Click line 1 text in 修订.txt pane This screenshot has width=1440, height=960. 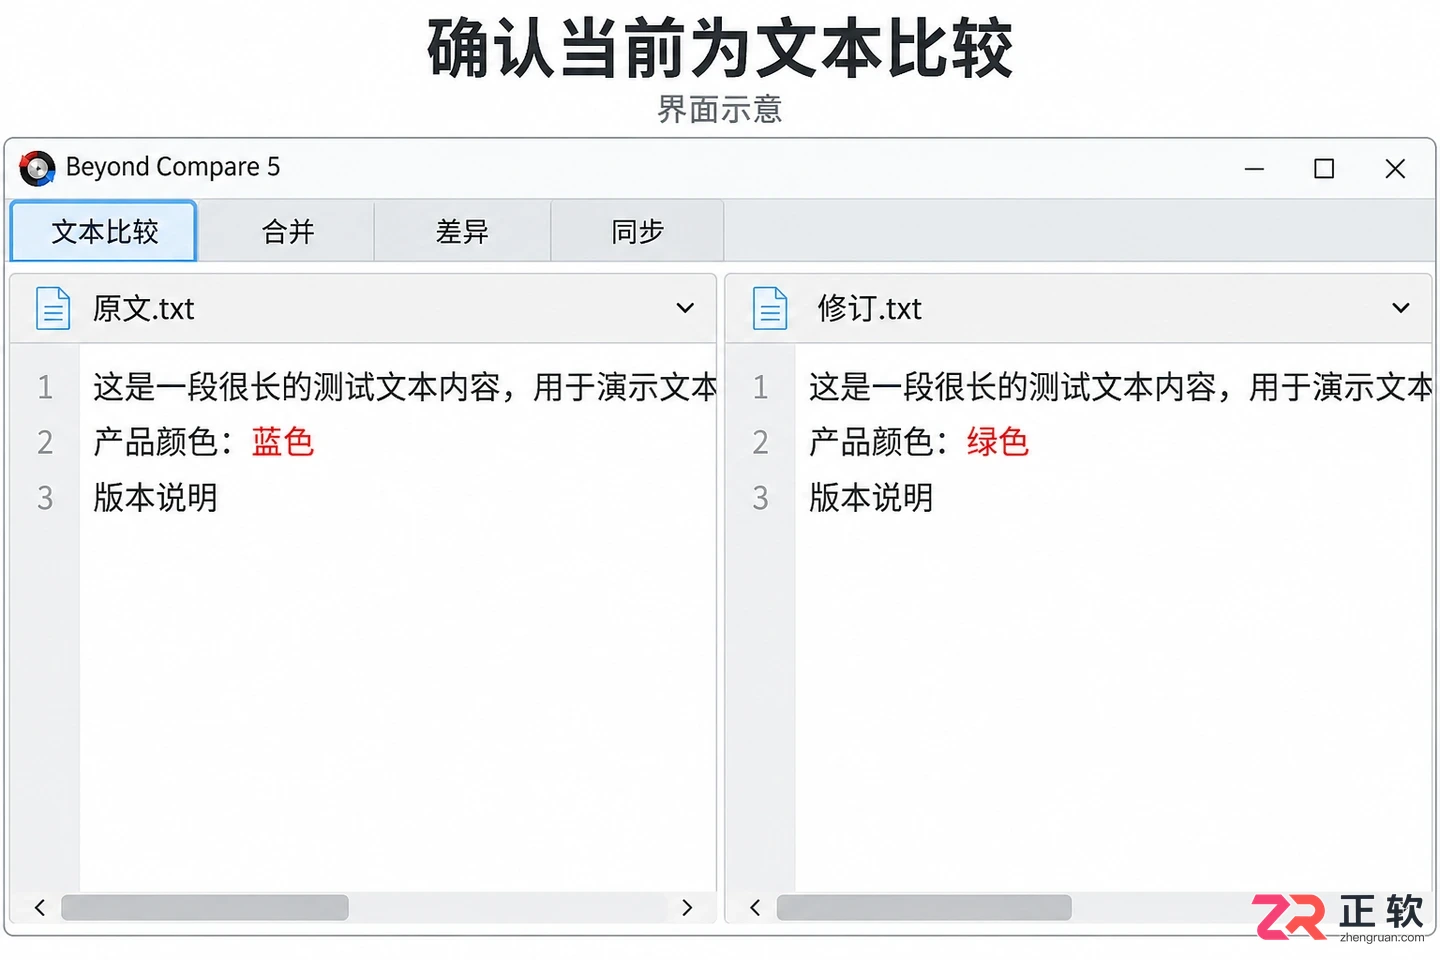click(1120, 386)
